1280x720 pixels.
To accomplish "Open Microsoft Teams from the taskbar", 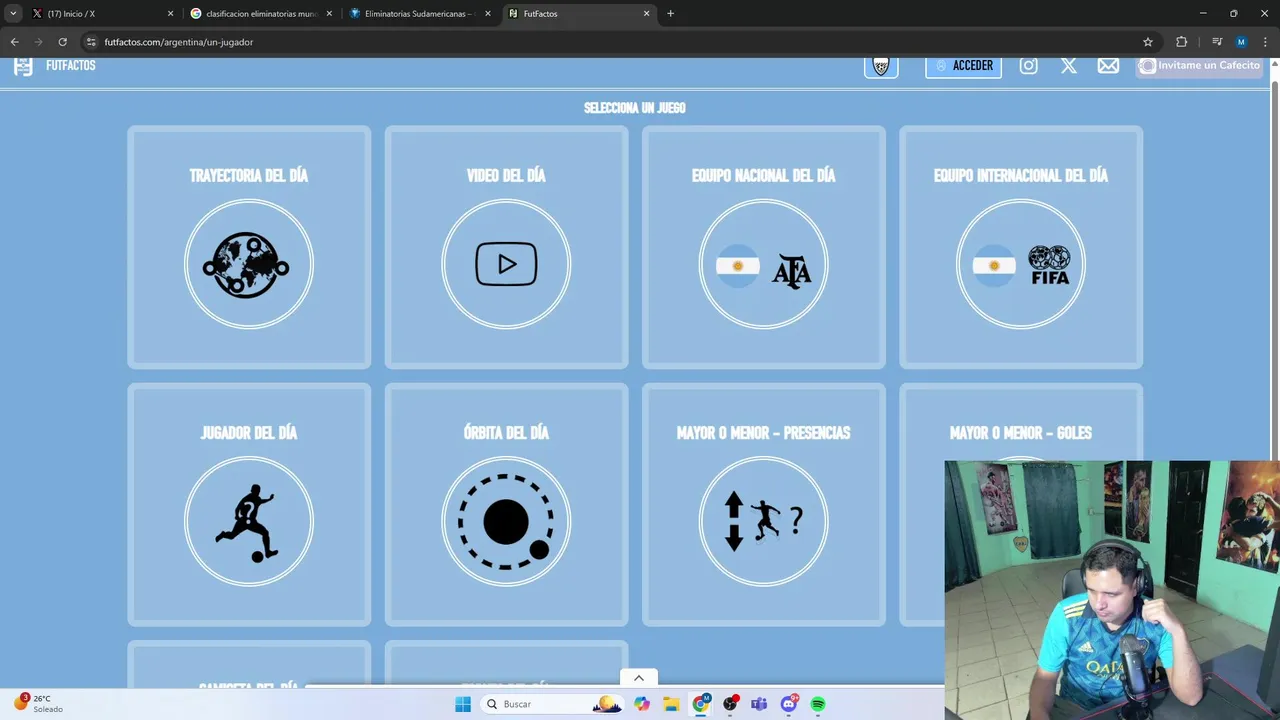I will tap(759, 704).
